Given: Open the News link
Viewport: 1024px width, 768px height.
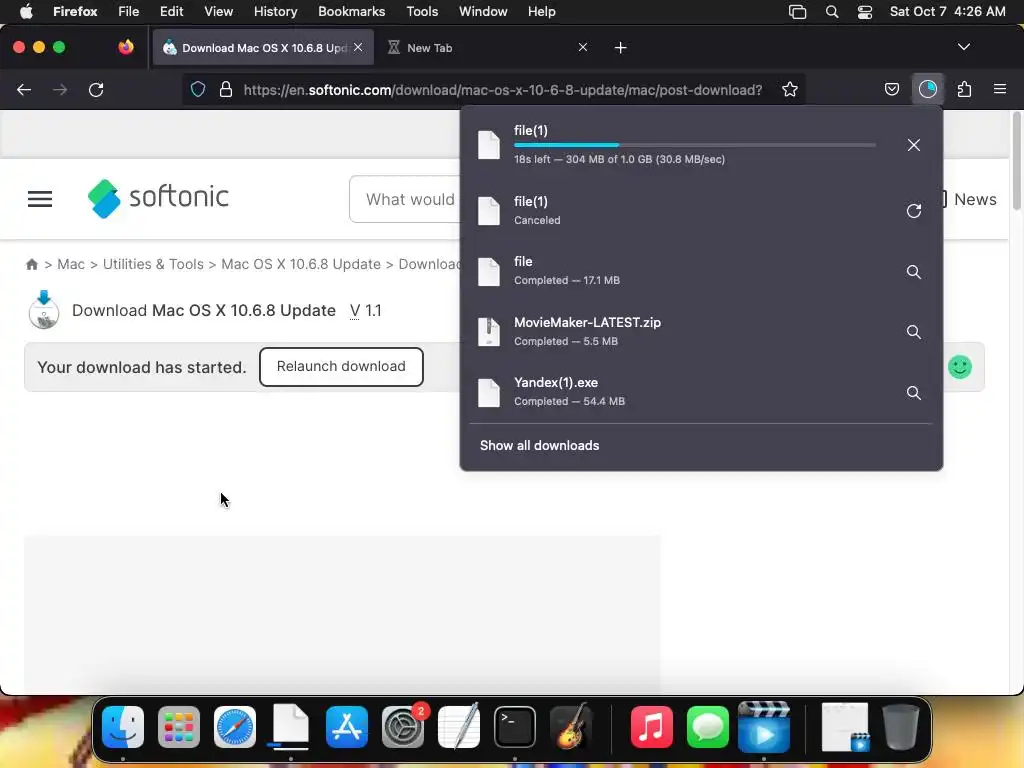Looking at the screenshot, I should [975, 199].
